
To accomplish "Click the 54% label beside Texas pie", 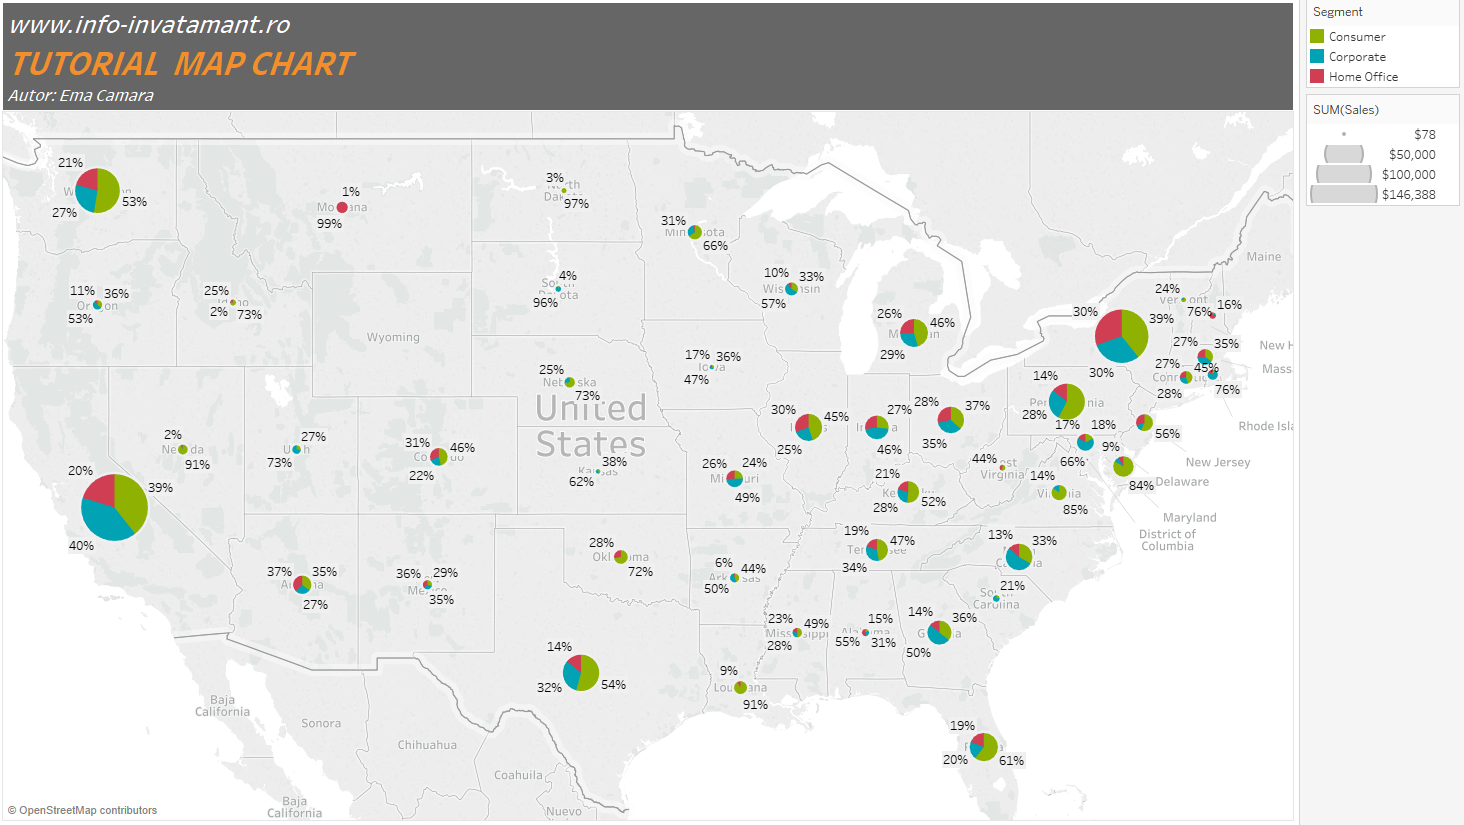I will 613,685.
